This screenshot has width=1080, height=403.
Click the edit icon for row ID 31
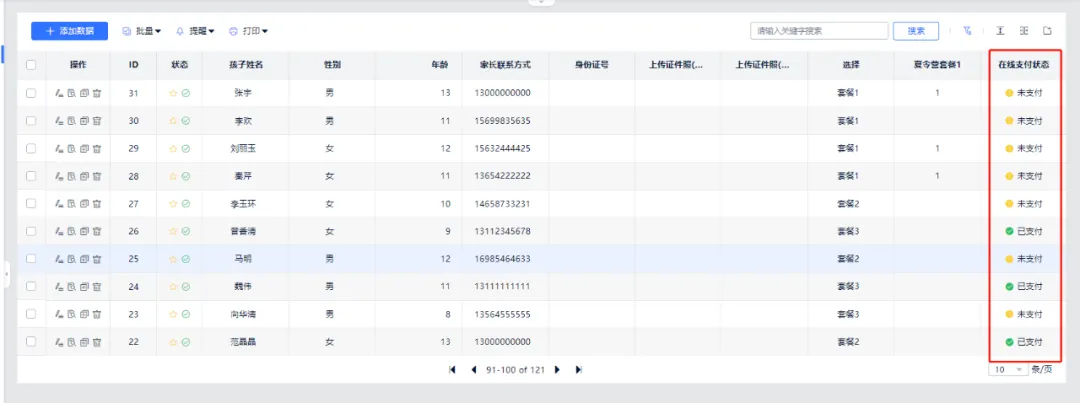(59, 93)
